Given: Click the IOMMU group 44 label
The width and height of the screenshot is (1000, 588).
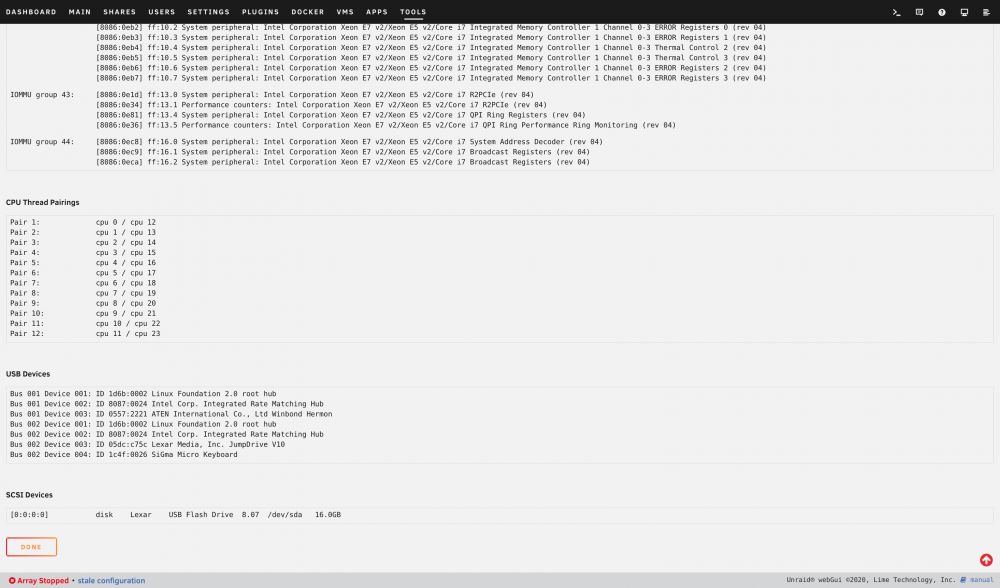Looking at the screenshot, I should [x=42, y=142].
